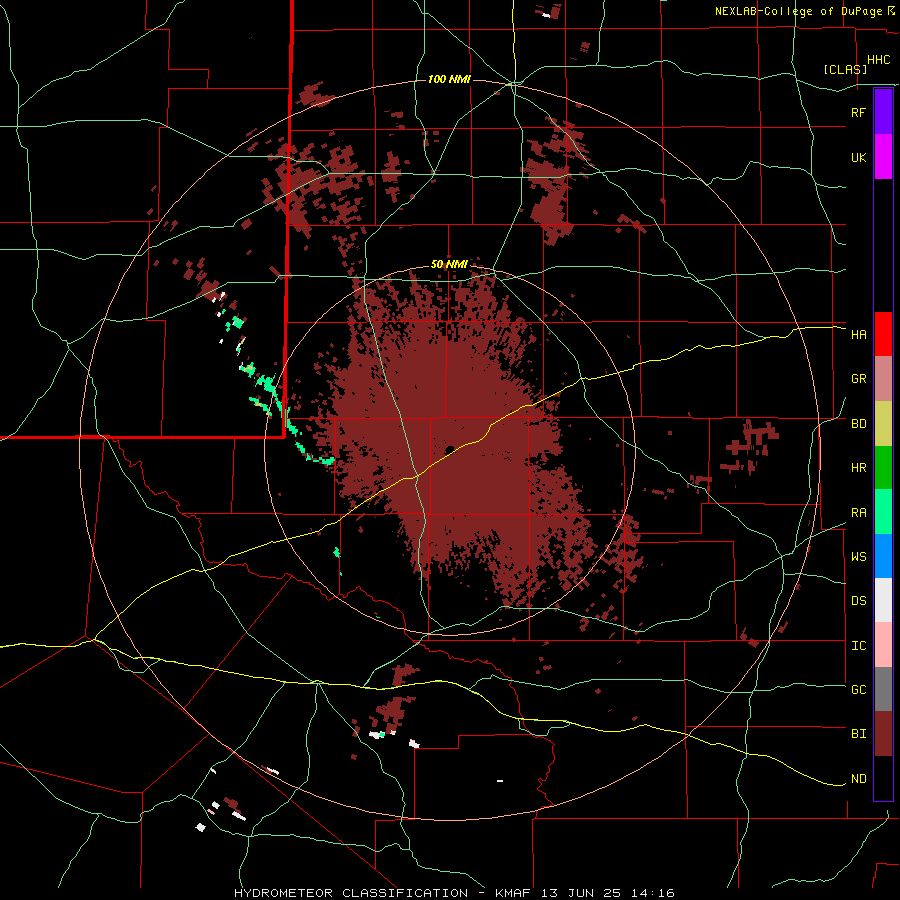Click the HA legend label
The height and width of the screenshot is (900, 900).
tap(858, 335)
